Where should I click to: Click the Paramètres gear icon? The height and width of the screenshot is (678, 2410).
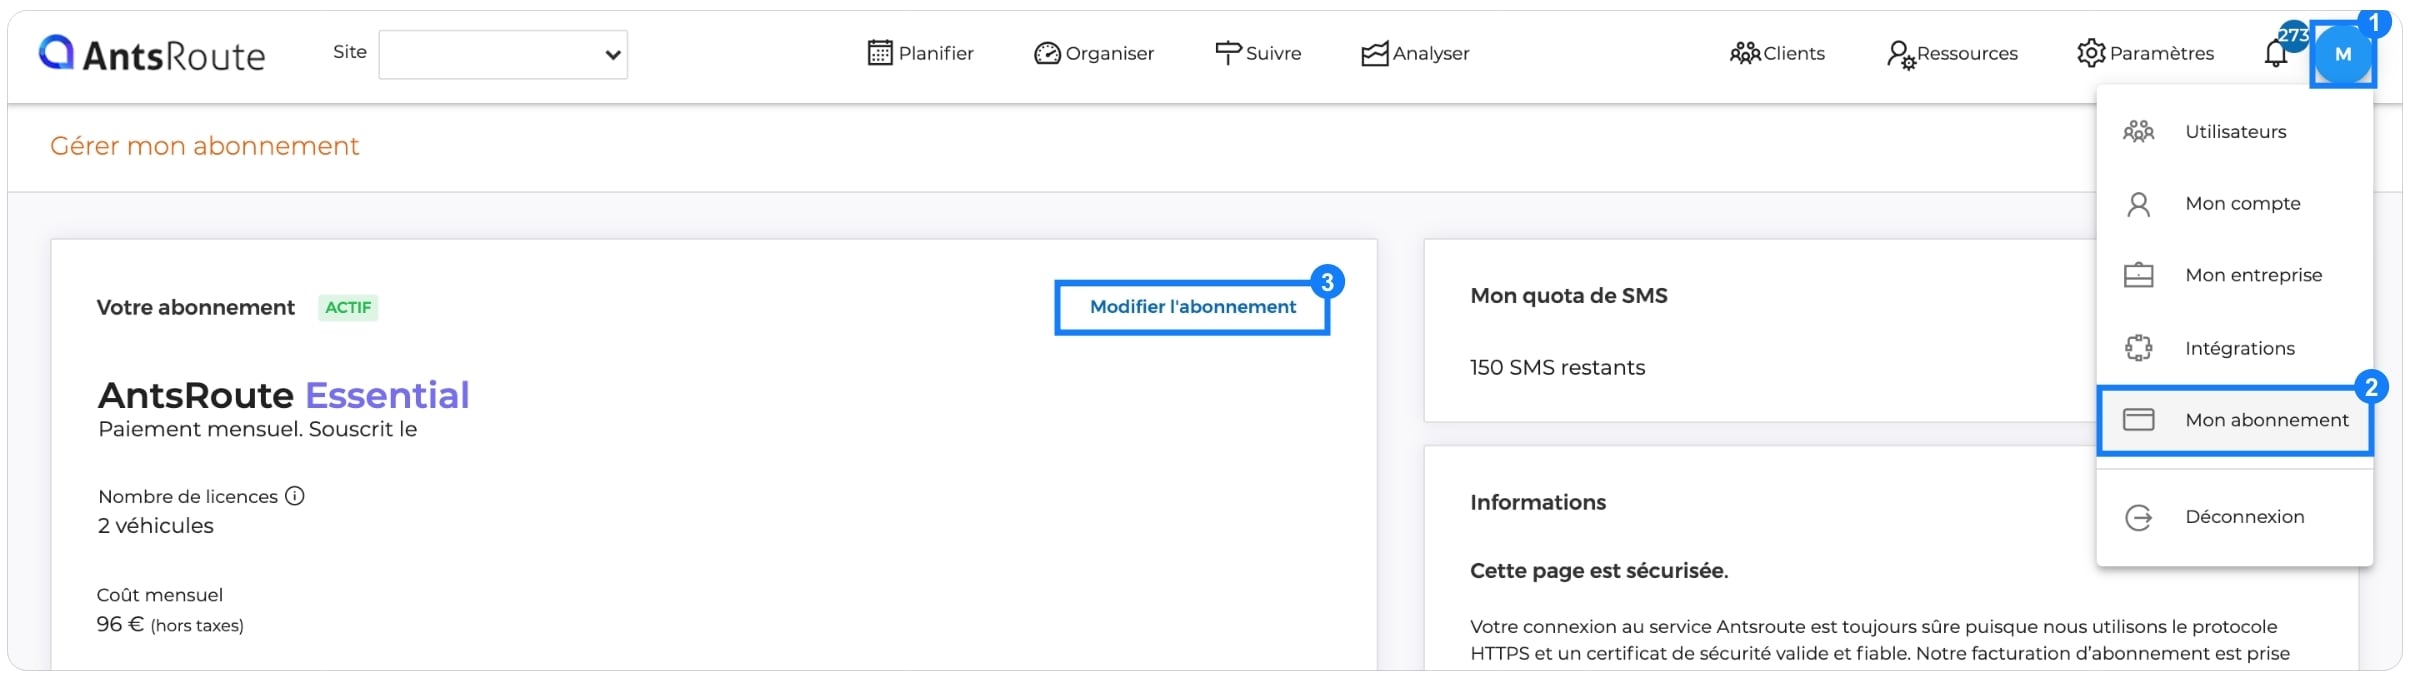[x=2091, y=53]
